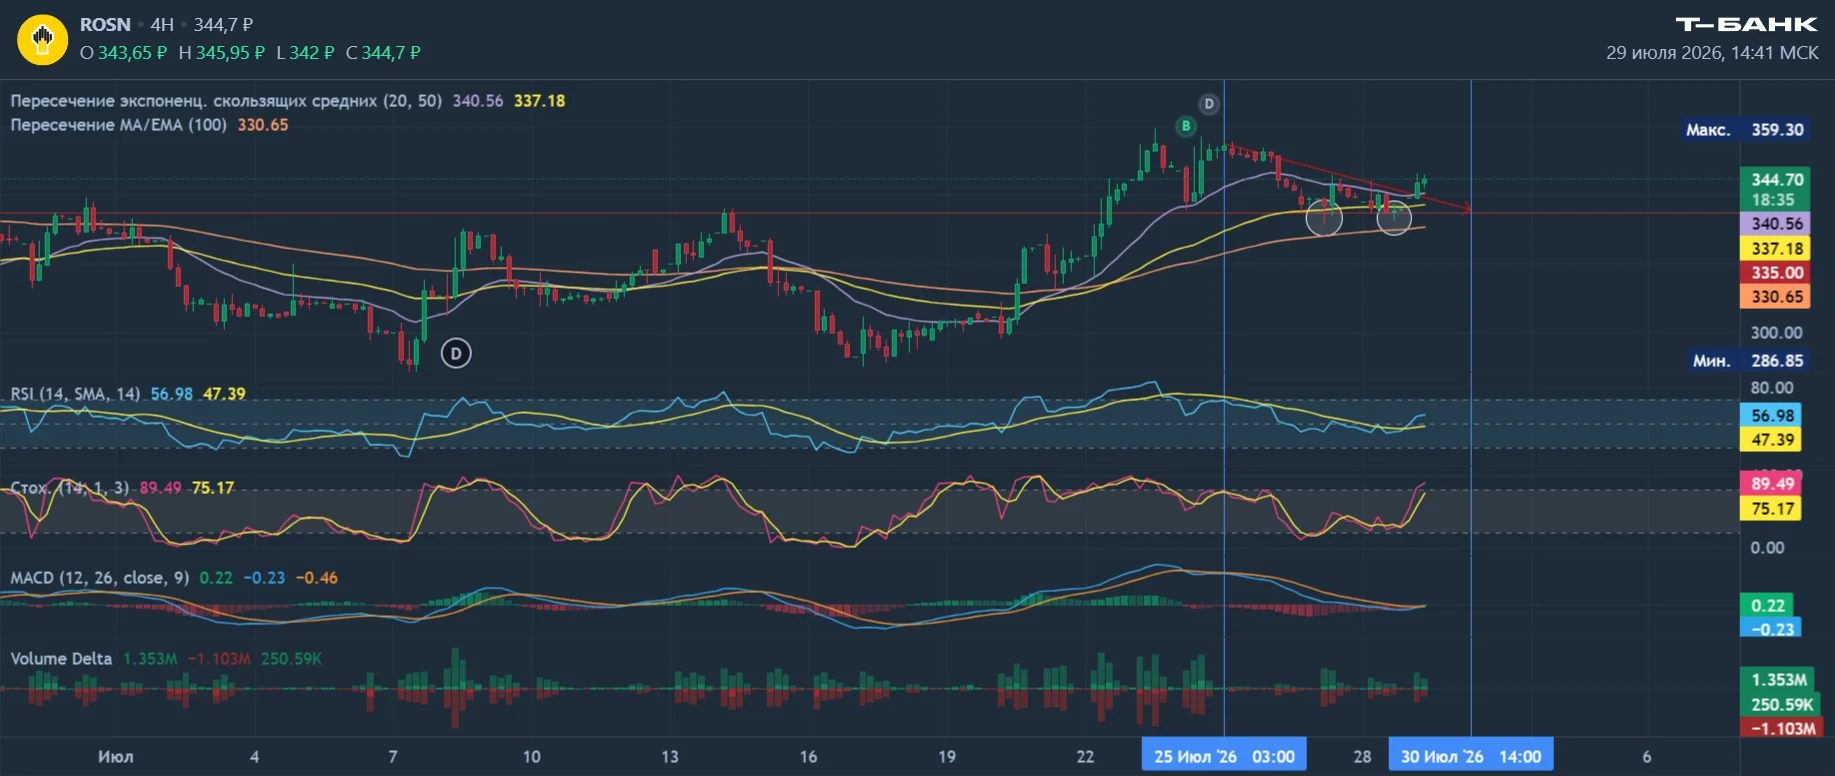
Task: Click the D dividend marker below candles
Action: point(456,353)
